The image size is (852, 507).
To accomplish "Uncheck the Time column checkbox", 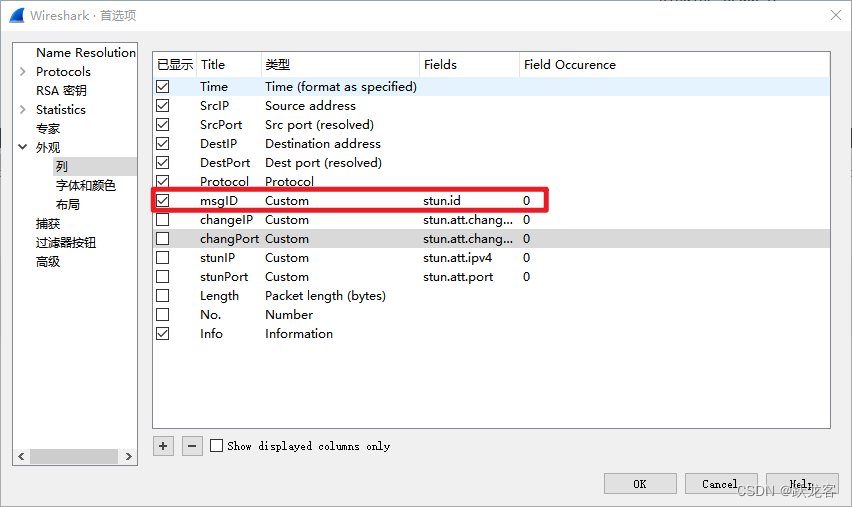I will point(162,86).
